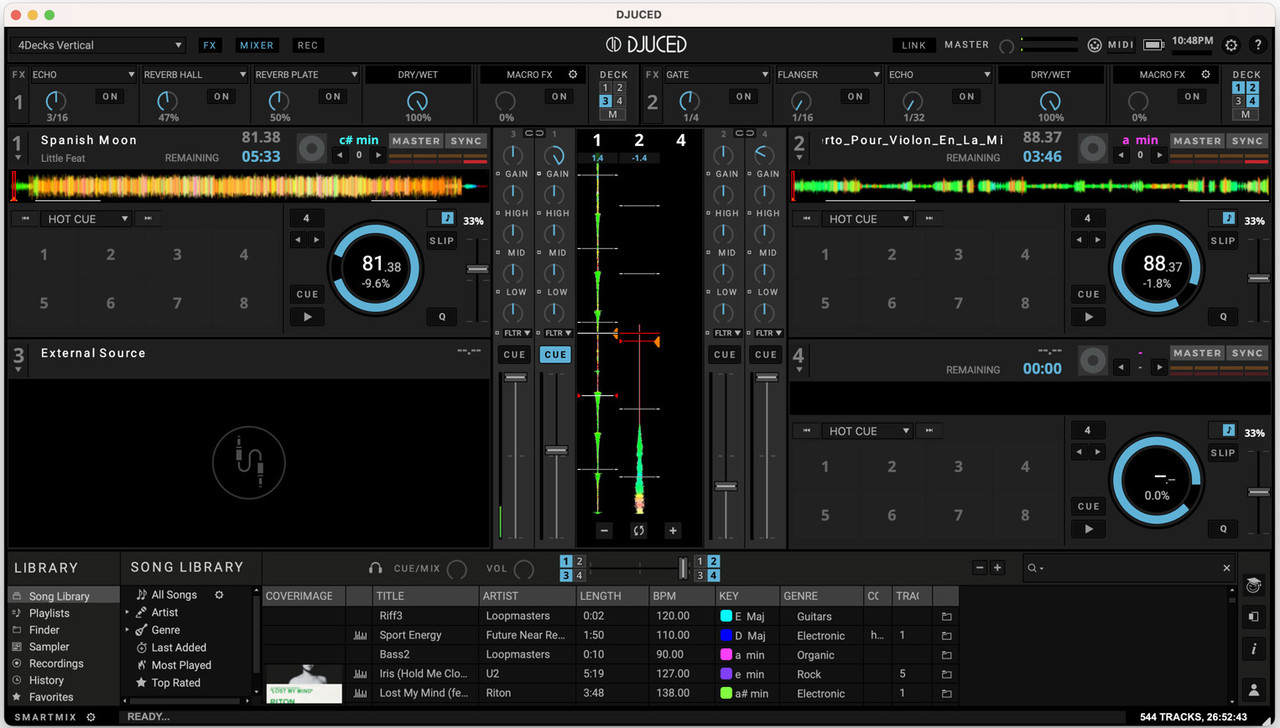
Task: Open Macro FX settings gear for FX 2
Action: (1206, 75)
